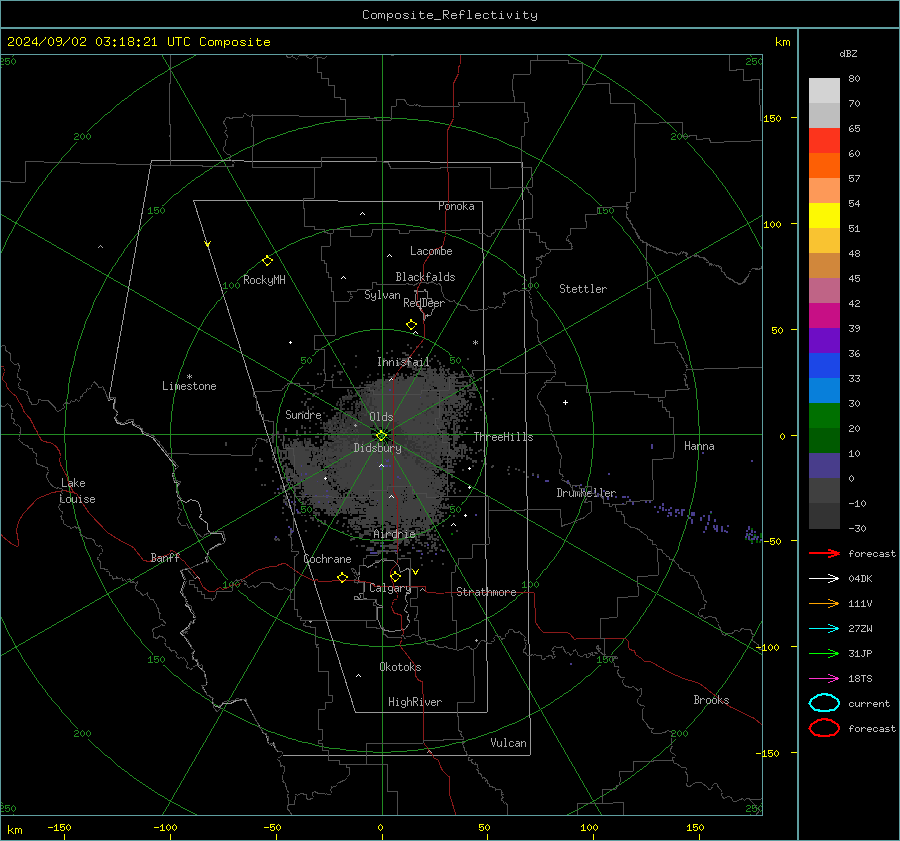Click the magenta 18TS arrow icon

point(824,679)
